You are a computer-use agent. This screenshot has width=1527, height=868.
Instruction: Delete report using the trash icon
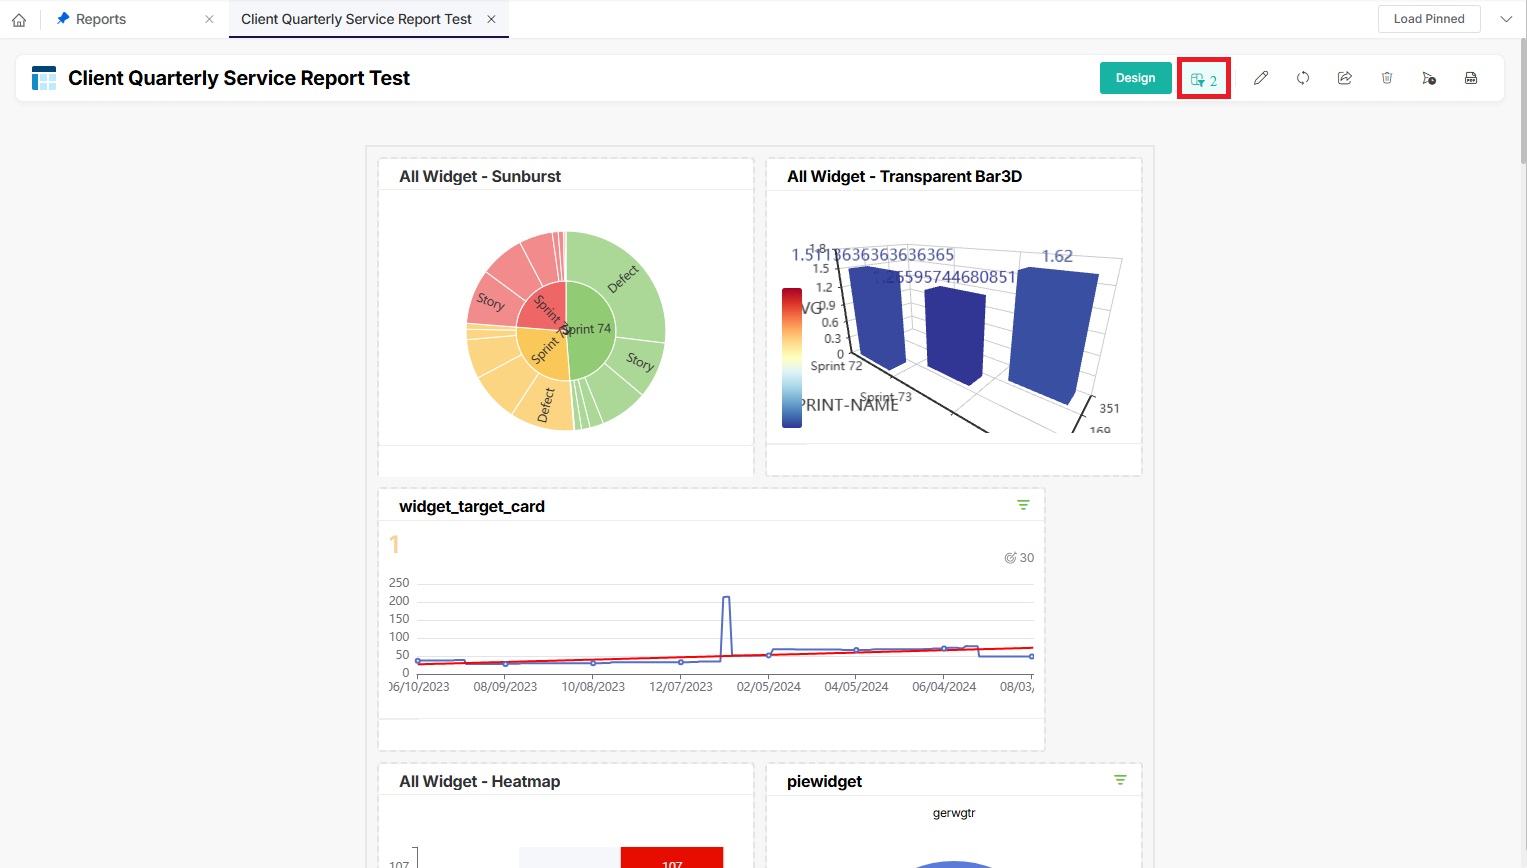[x=1387, y=78]
